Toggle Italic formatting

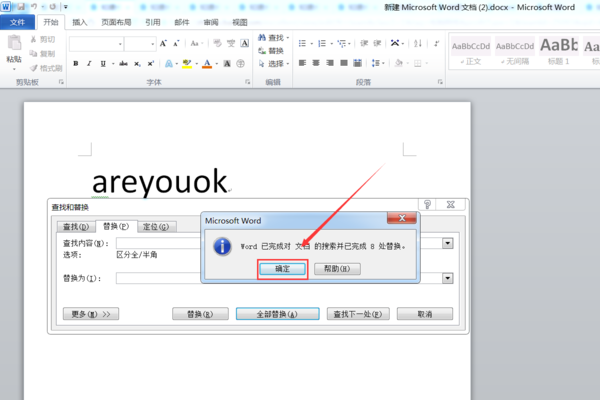(89, 64)
